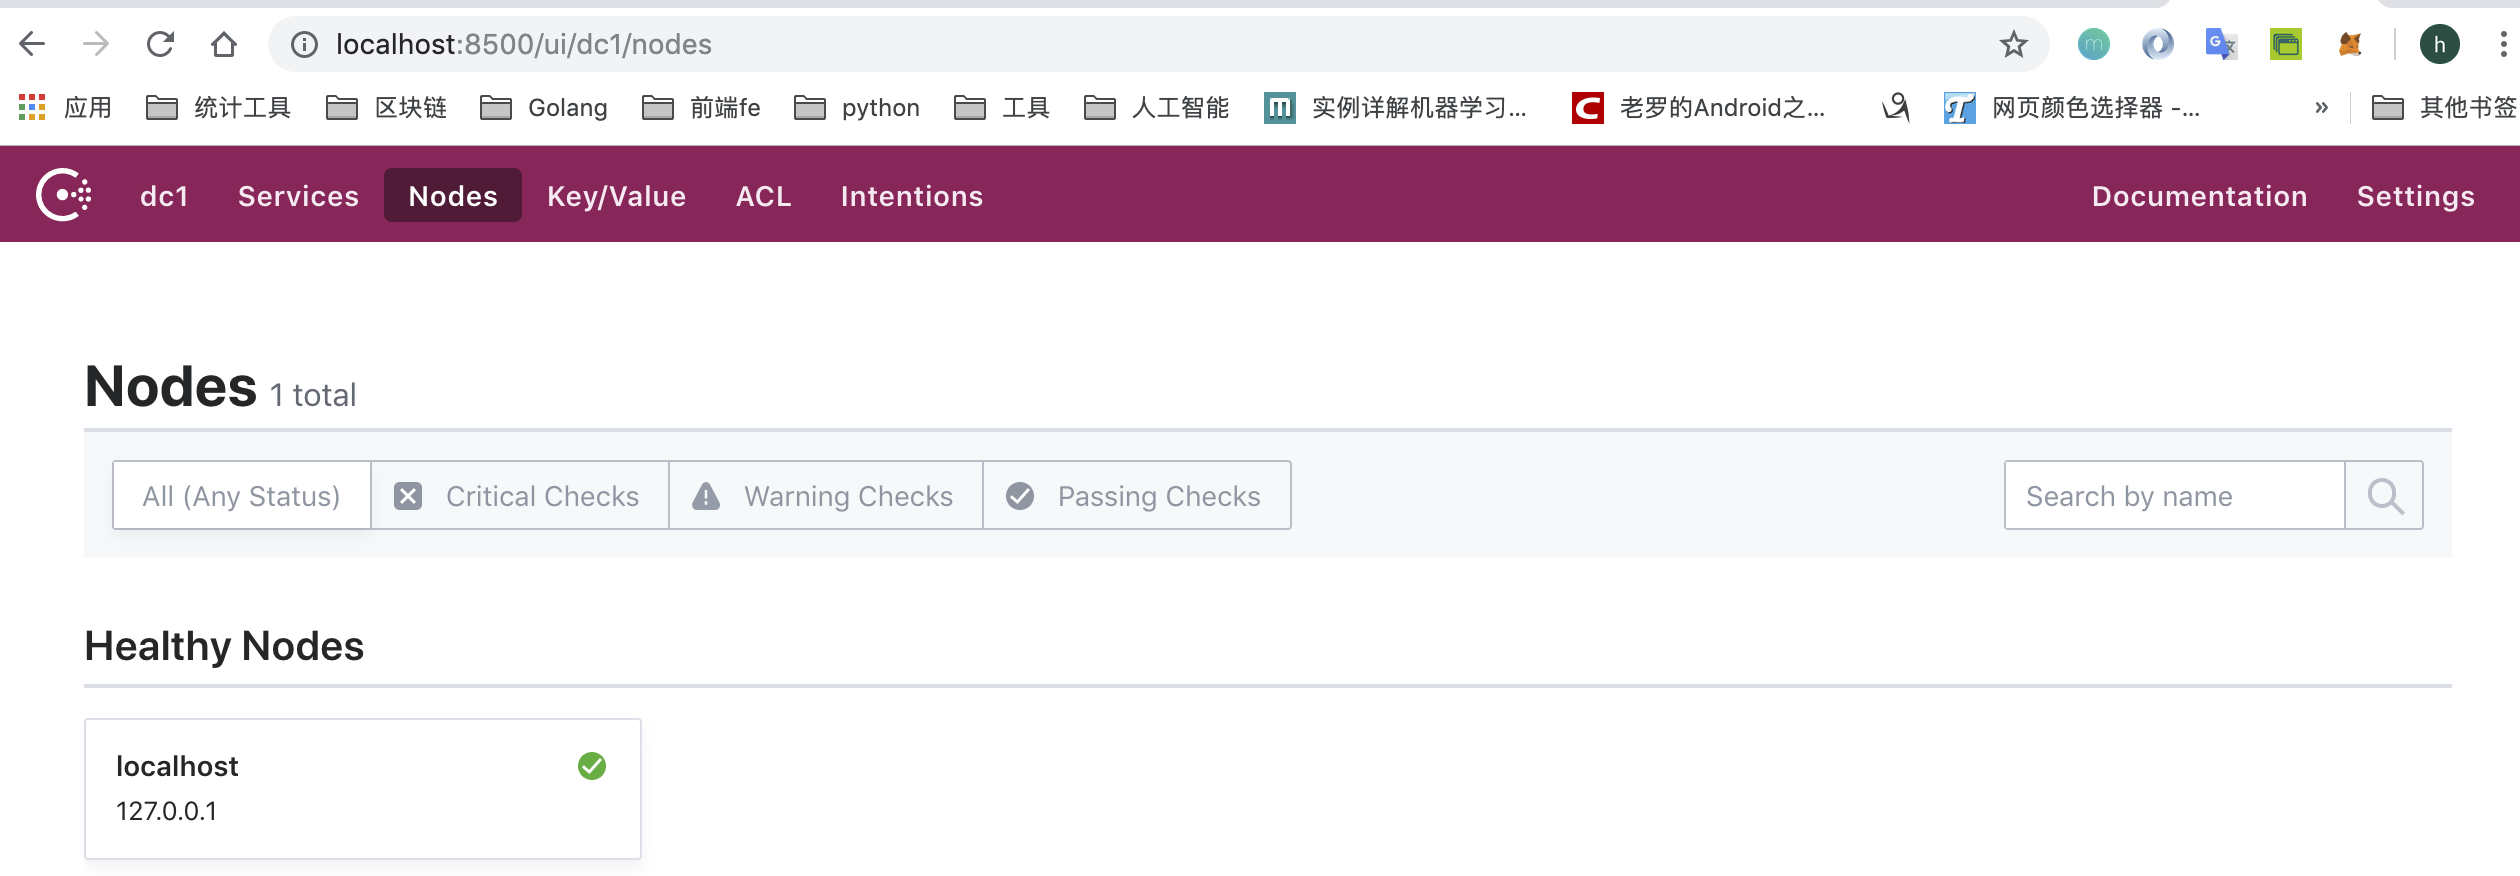Image resolution: width=2520 pixels, height=876 pixels.
Task: Toggle the Critical Checks filter
Action: click(520, 495)
